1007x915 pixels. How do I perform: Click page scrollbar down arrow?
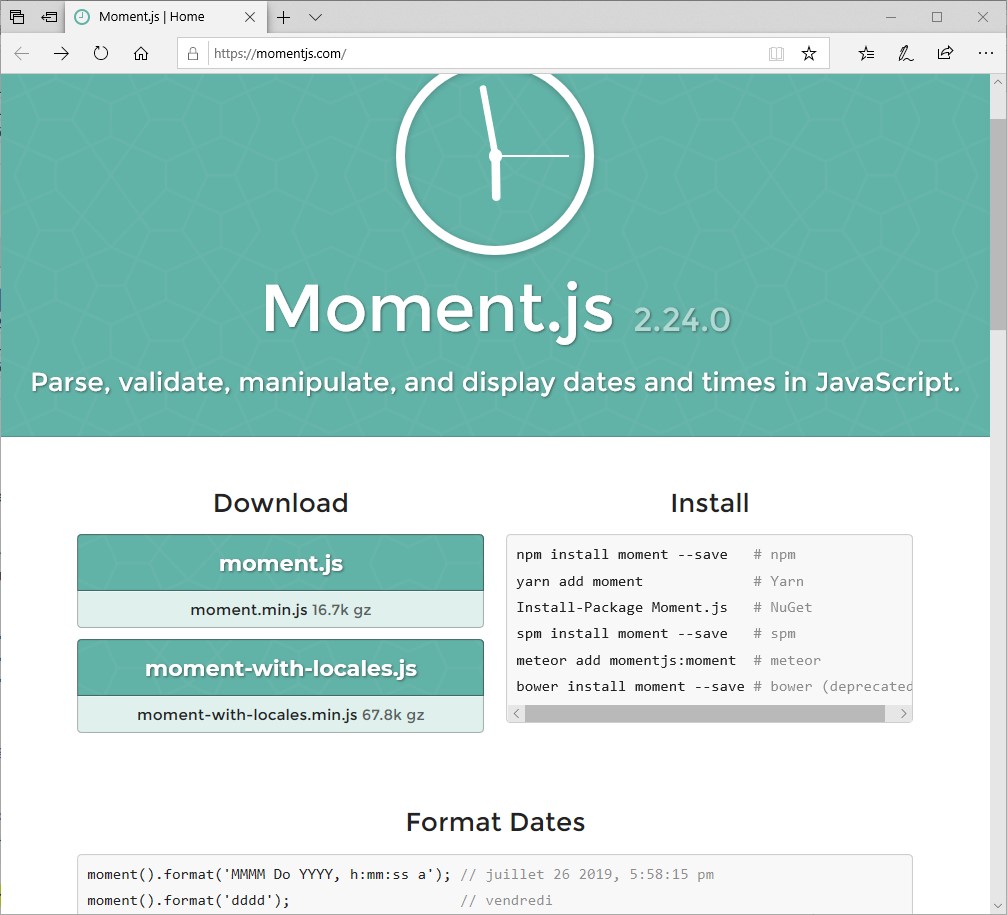[997, 905]
